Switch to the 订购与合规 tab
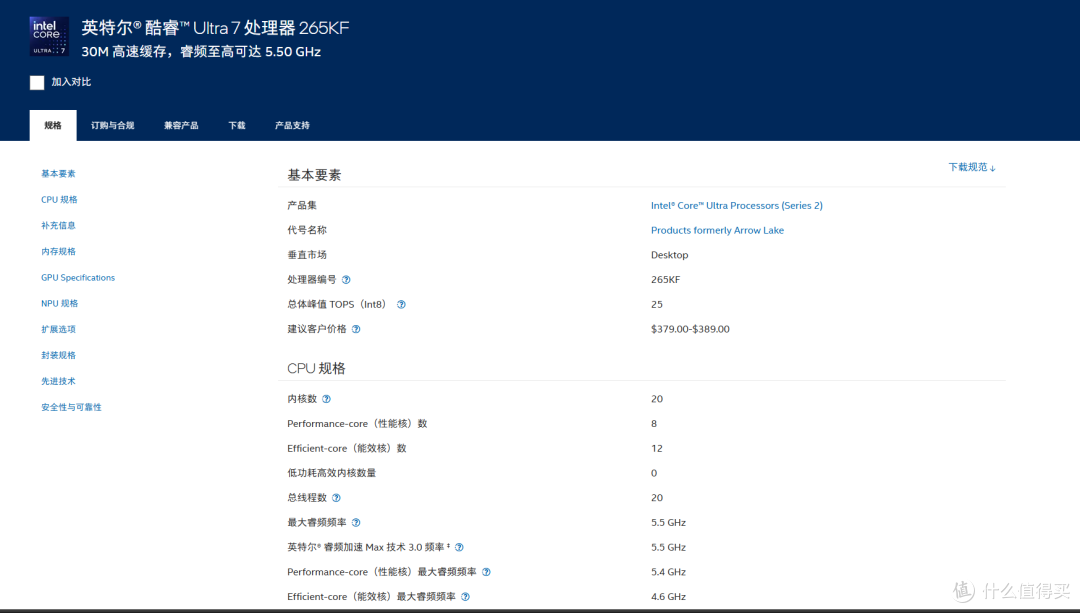Image resolution: width=1080 pixels, height=613 pixels. click(112, 125)
